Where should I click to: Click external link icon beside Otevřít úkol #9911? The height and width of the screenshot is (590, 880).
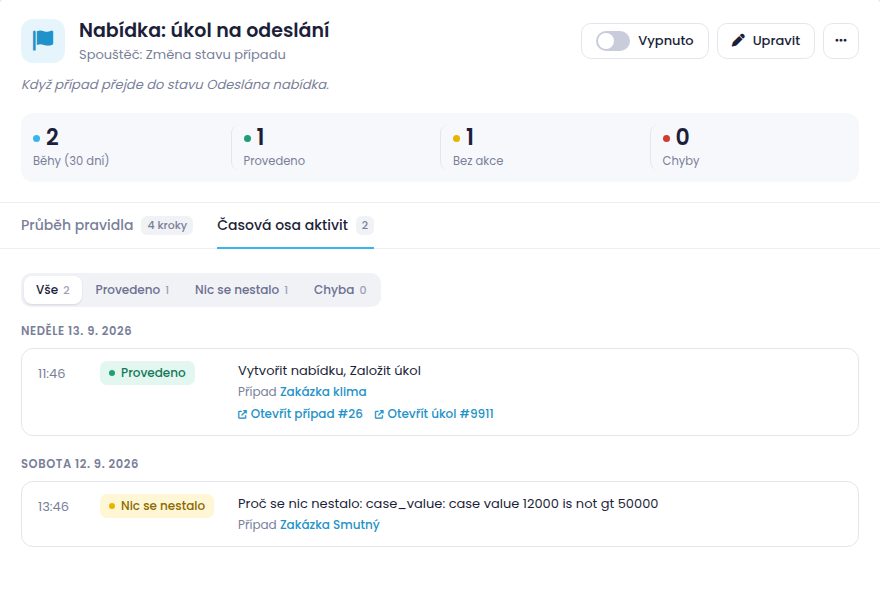click(379, 414)
